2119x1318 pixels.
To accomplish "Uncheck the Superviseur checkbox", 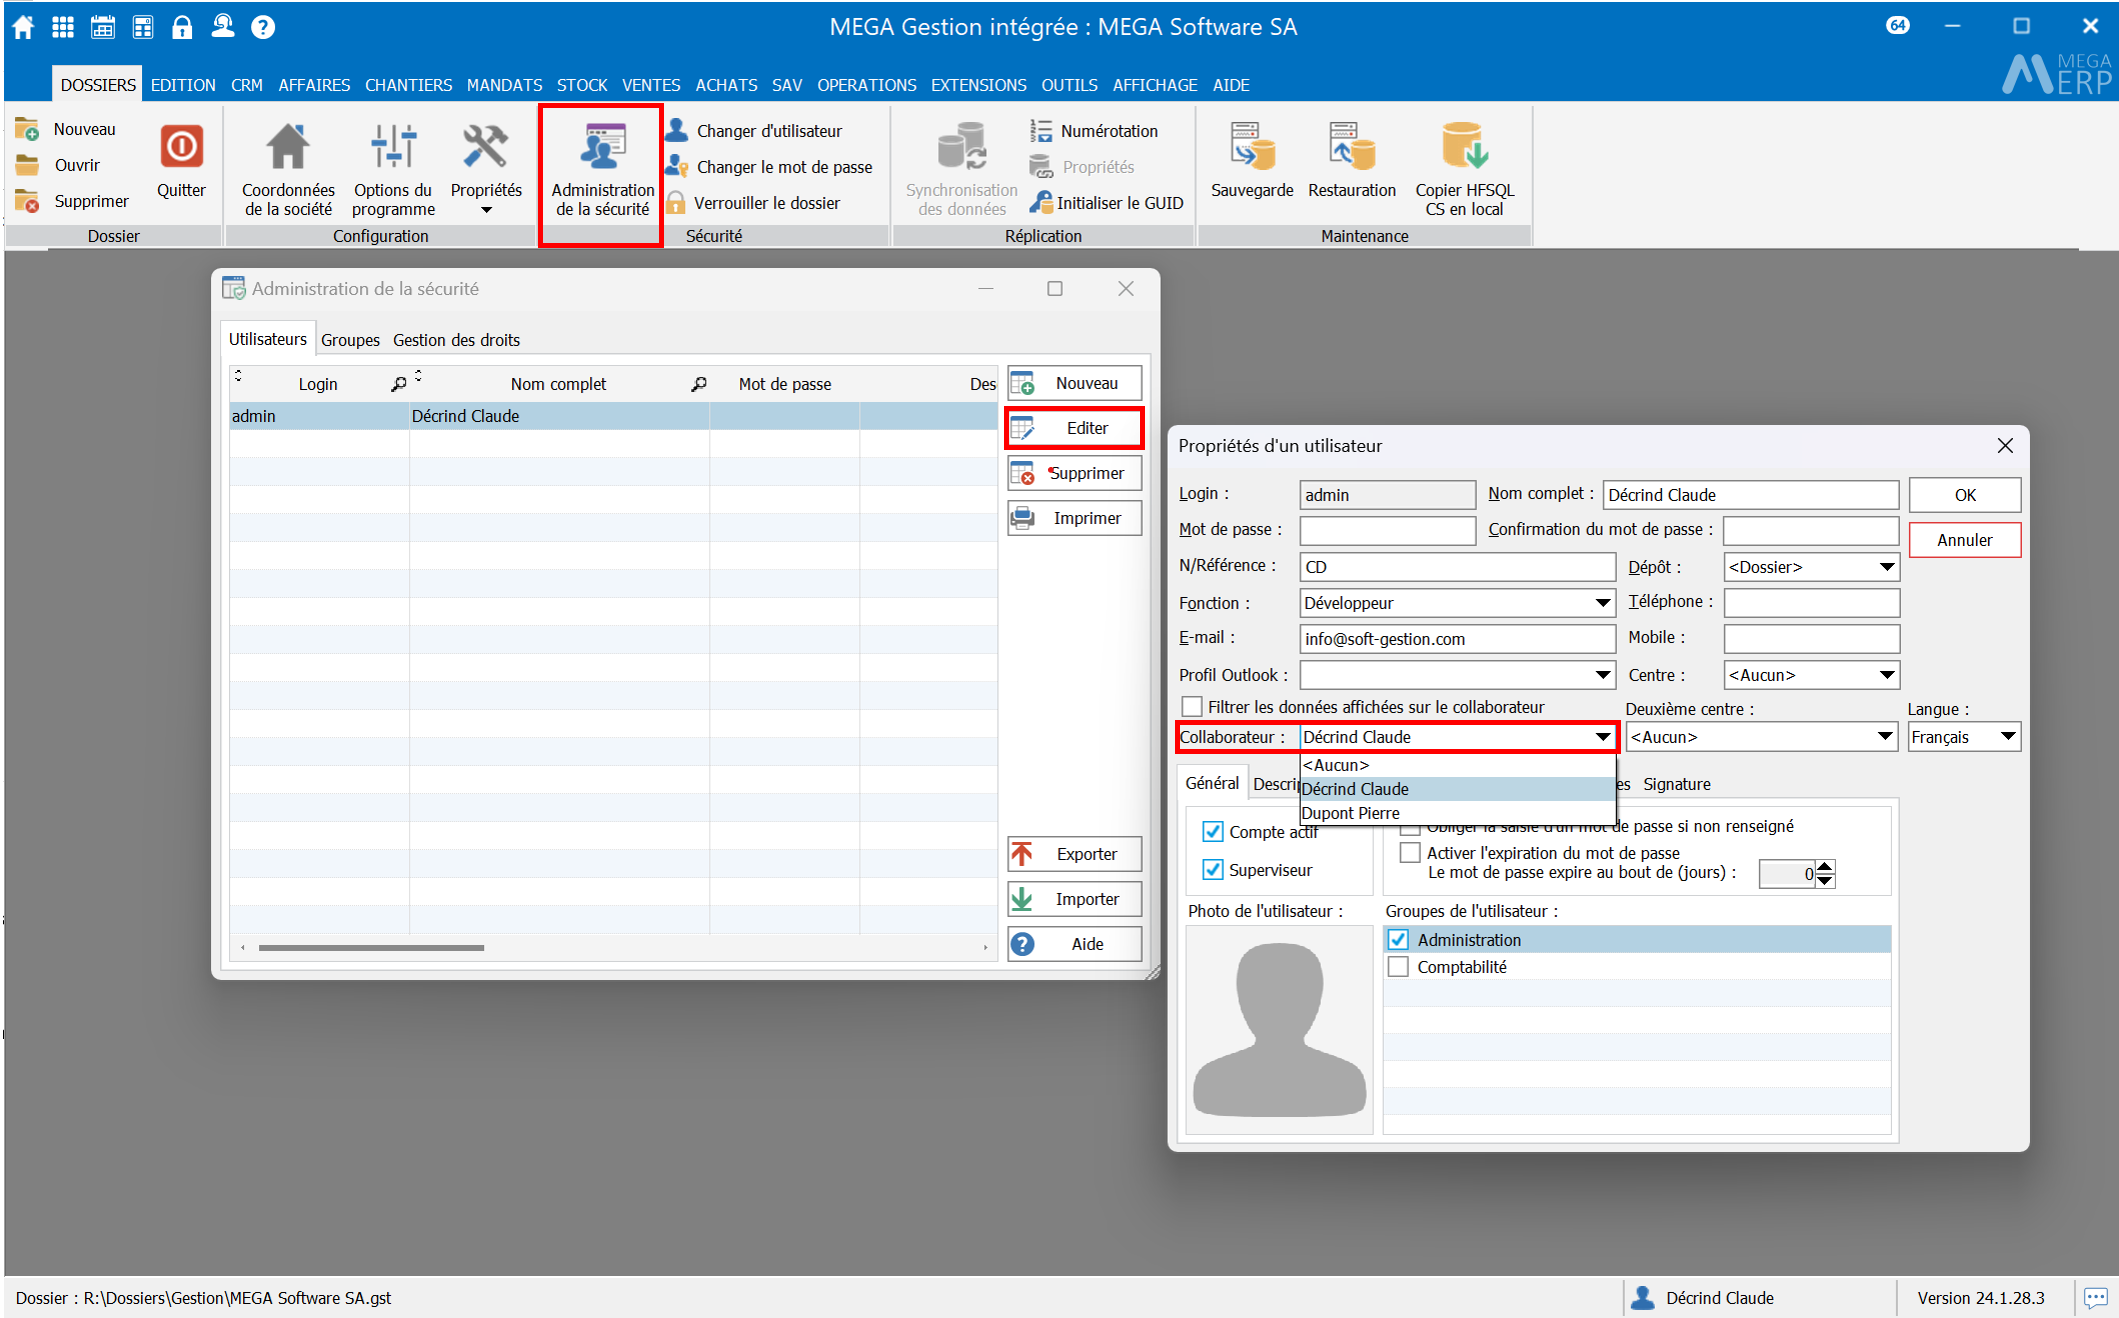I will tap(1213, 870).
